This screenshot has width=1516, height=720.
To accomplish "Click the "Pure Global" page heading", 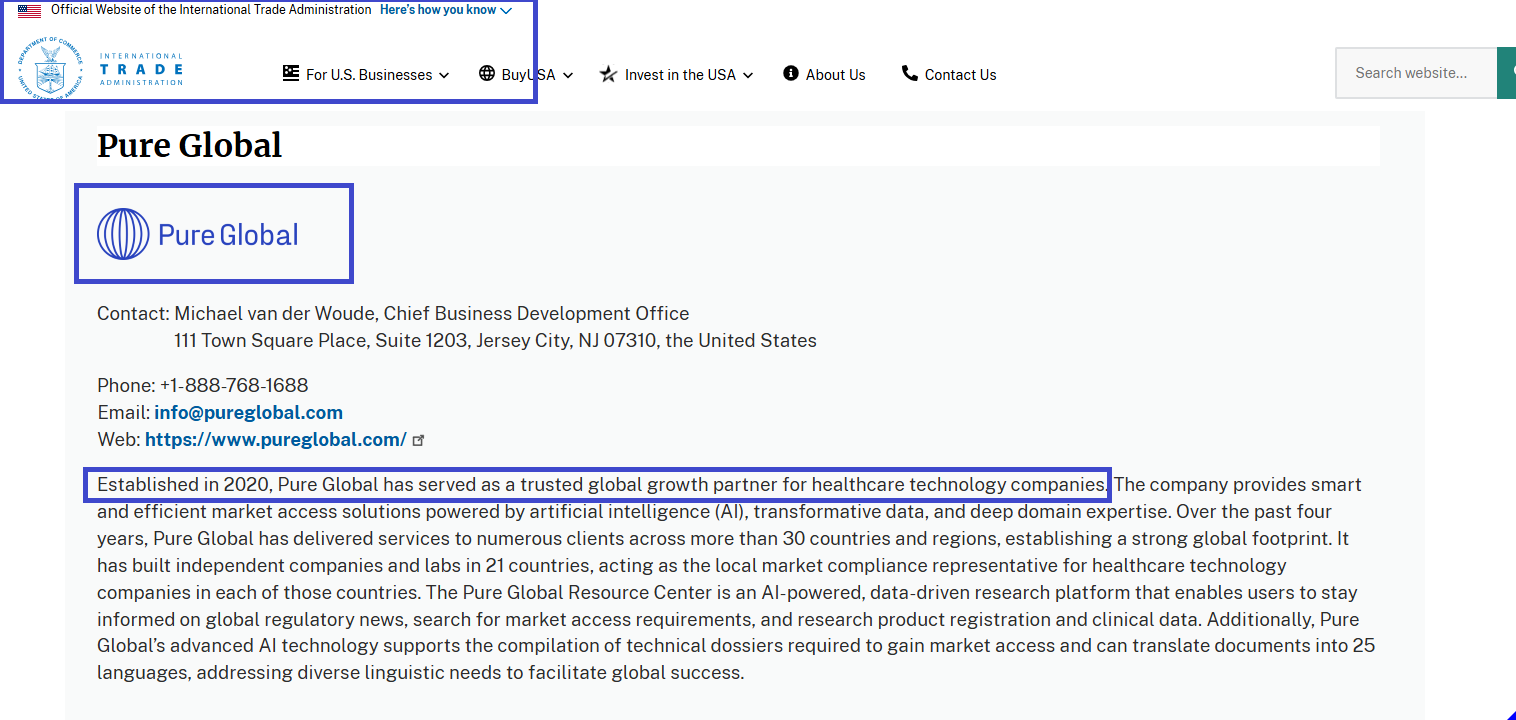I will [x=189, y=146].
